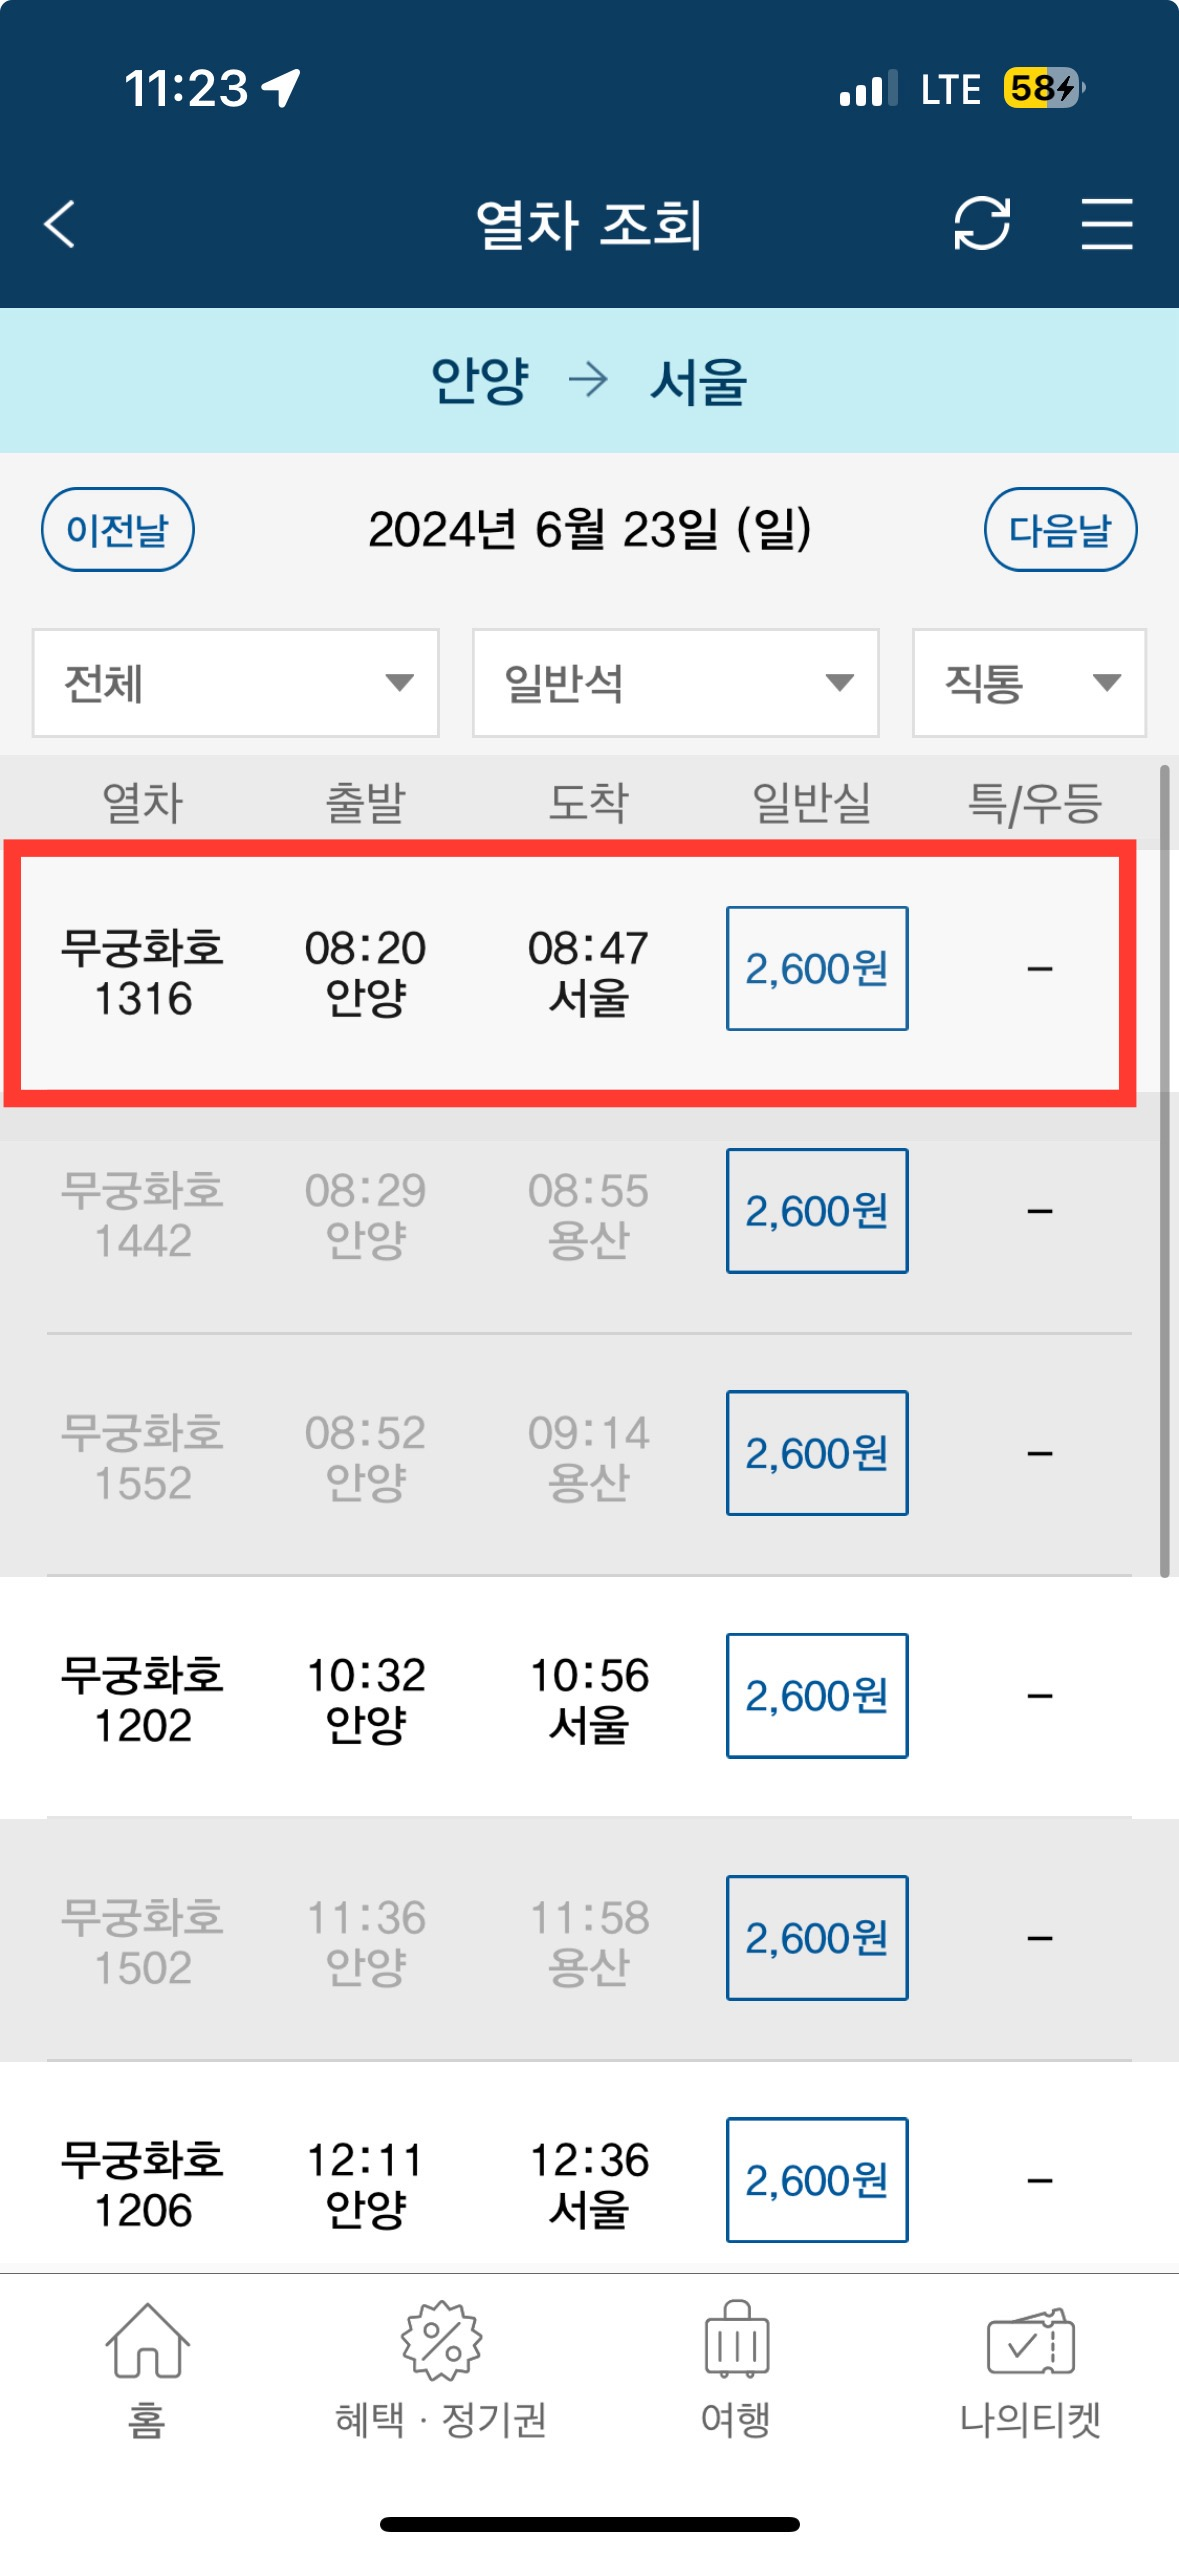This screenshot has height=2556, width=1179.
Task: Open the hamburger menu
Action: 1107,223
